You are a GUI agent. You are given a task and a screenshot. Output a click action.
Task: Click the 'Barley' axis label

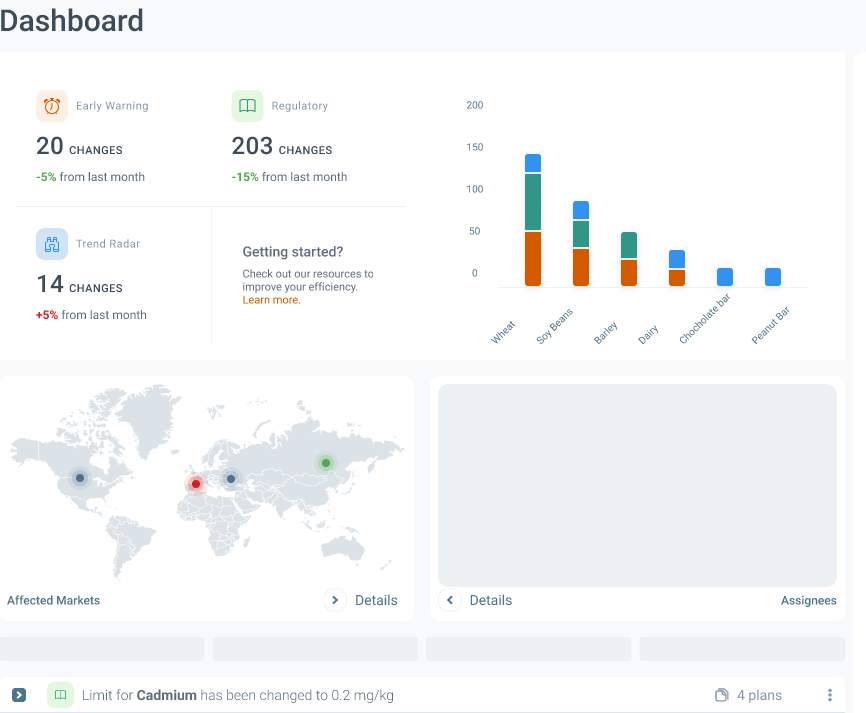point(606,333)
